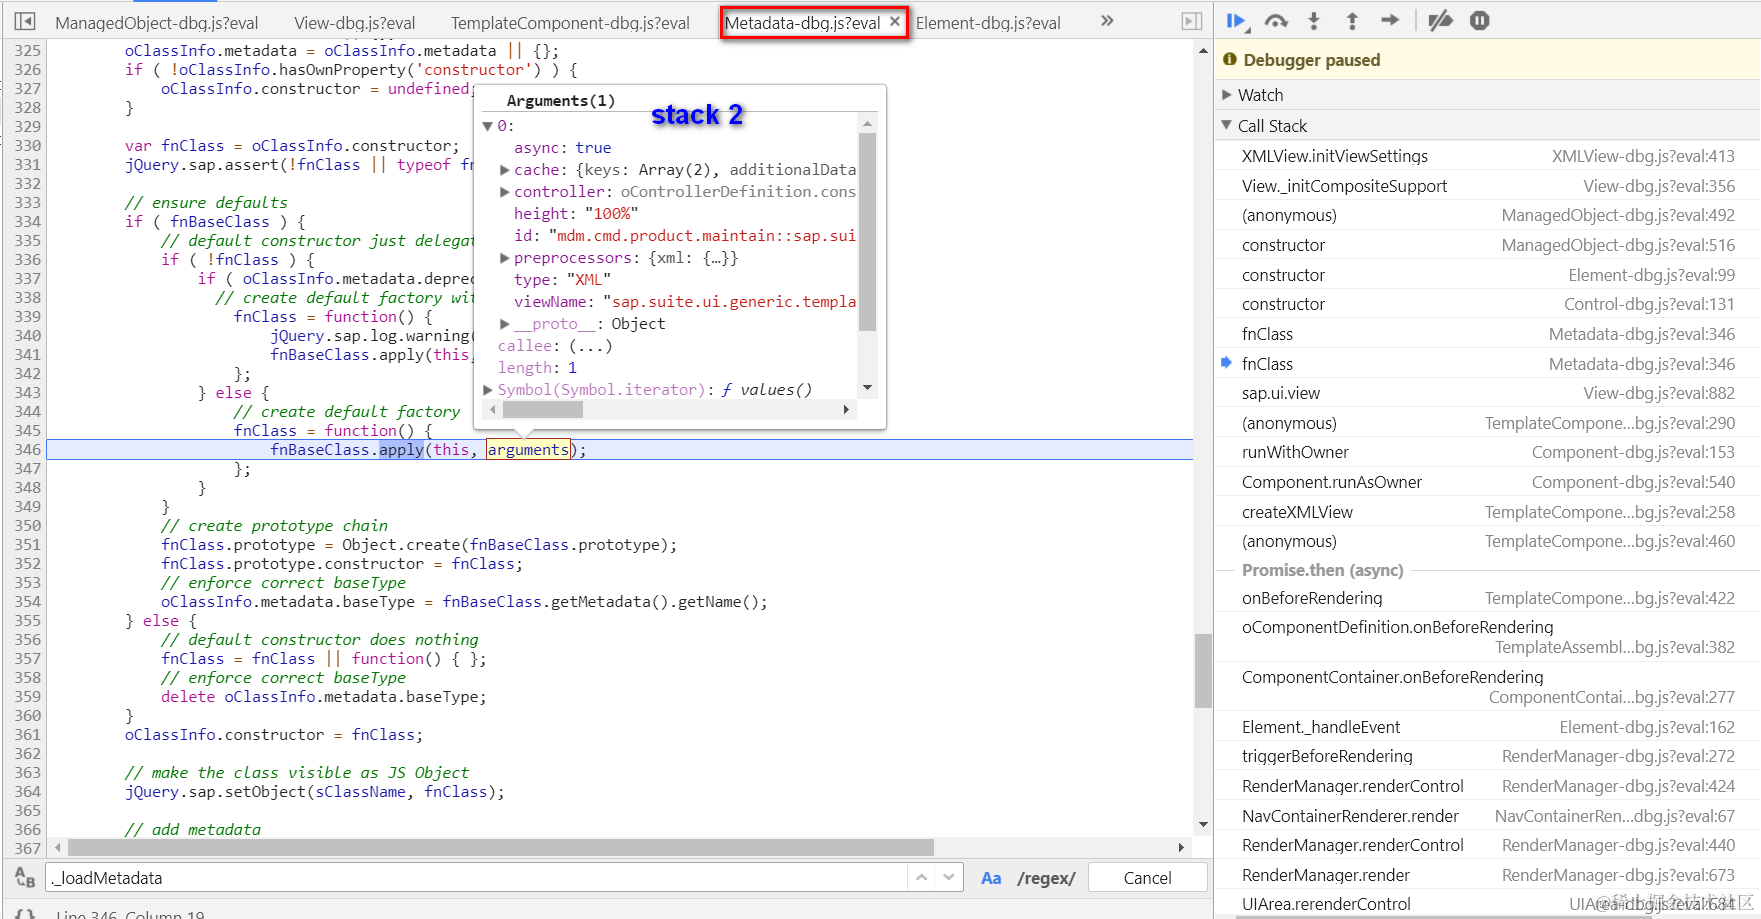Show the file navigator sidebar

[25, 21]
